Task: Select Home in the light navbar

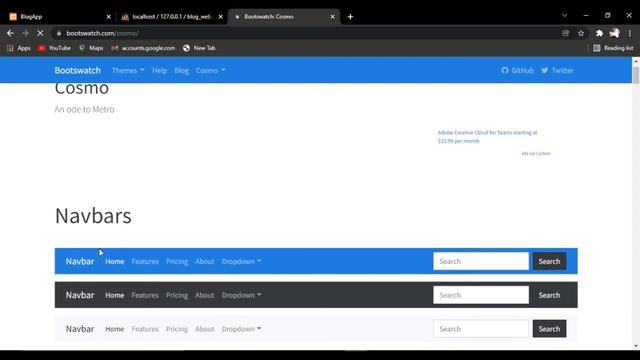Action: [x=115, y=329]
